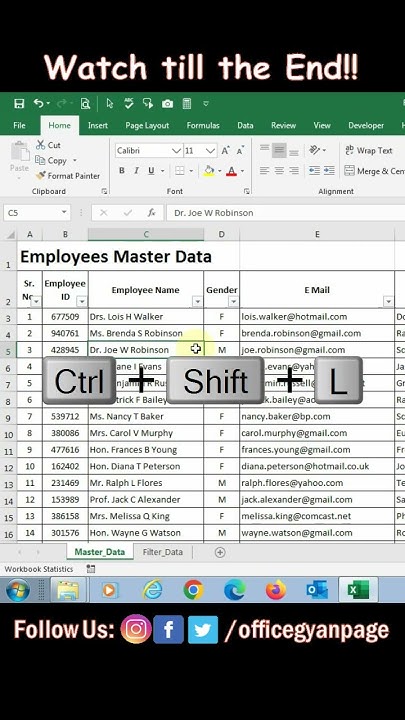This screenshot has width=405, height=720.
Task: Switch to the Page Layout tab
Action: (x=147, y=125)
